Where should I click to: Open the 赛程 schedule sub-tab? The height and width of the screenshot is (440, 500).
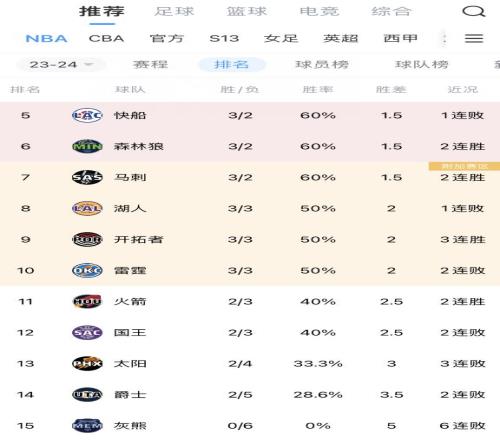click(x=150, y=64)
